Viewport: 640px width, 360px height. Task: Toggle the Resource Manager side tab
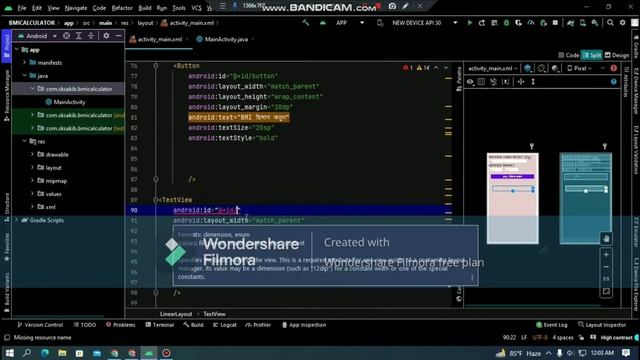click(x=7, y=95)
